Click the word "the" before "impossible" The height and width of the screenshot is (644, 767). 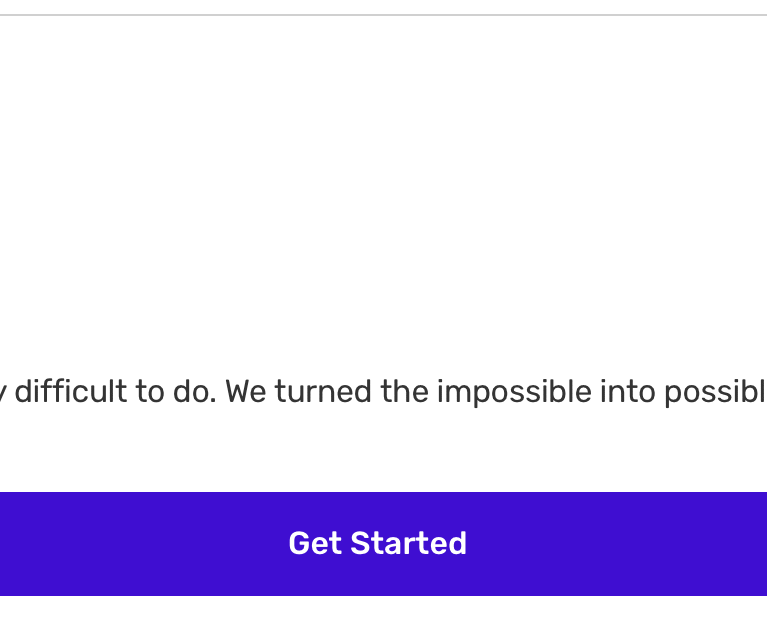[405, 391]
